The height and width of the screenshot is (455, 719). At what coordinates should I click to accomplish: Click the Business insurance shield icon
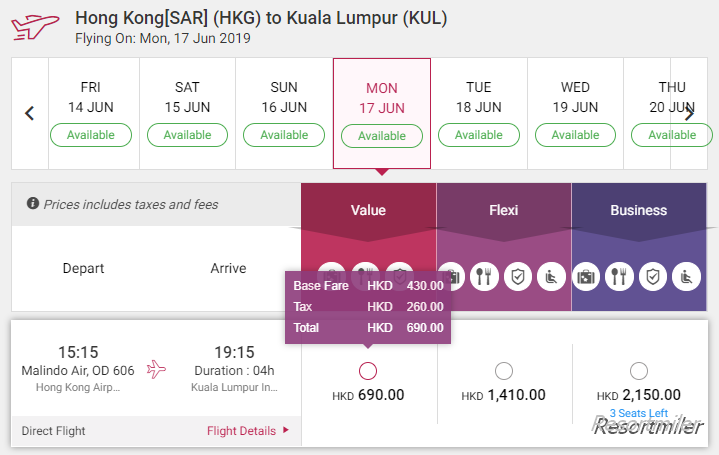(653, 277)
